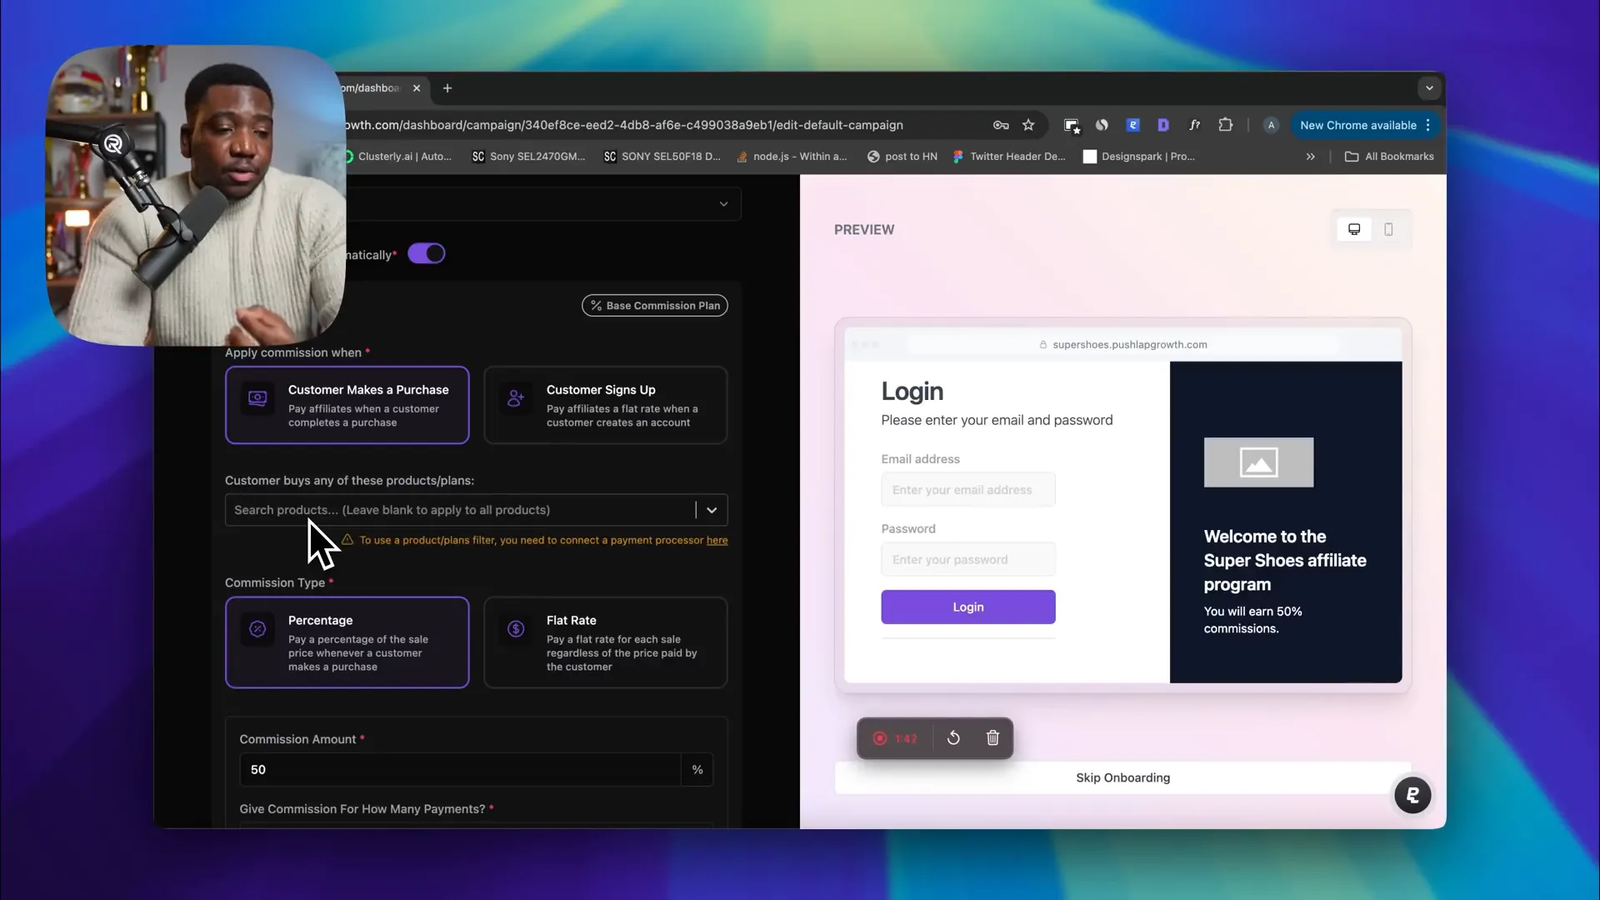Select Percentage commission type
This screenshot has height=900, width=1600.
point(347,642)
